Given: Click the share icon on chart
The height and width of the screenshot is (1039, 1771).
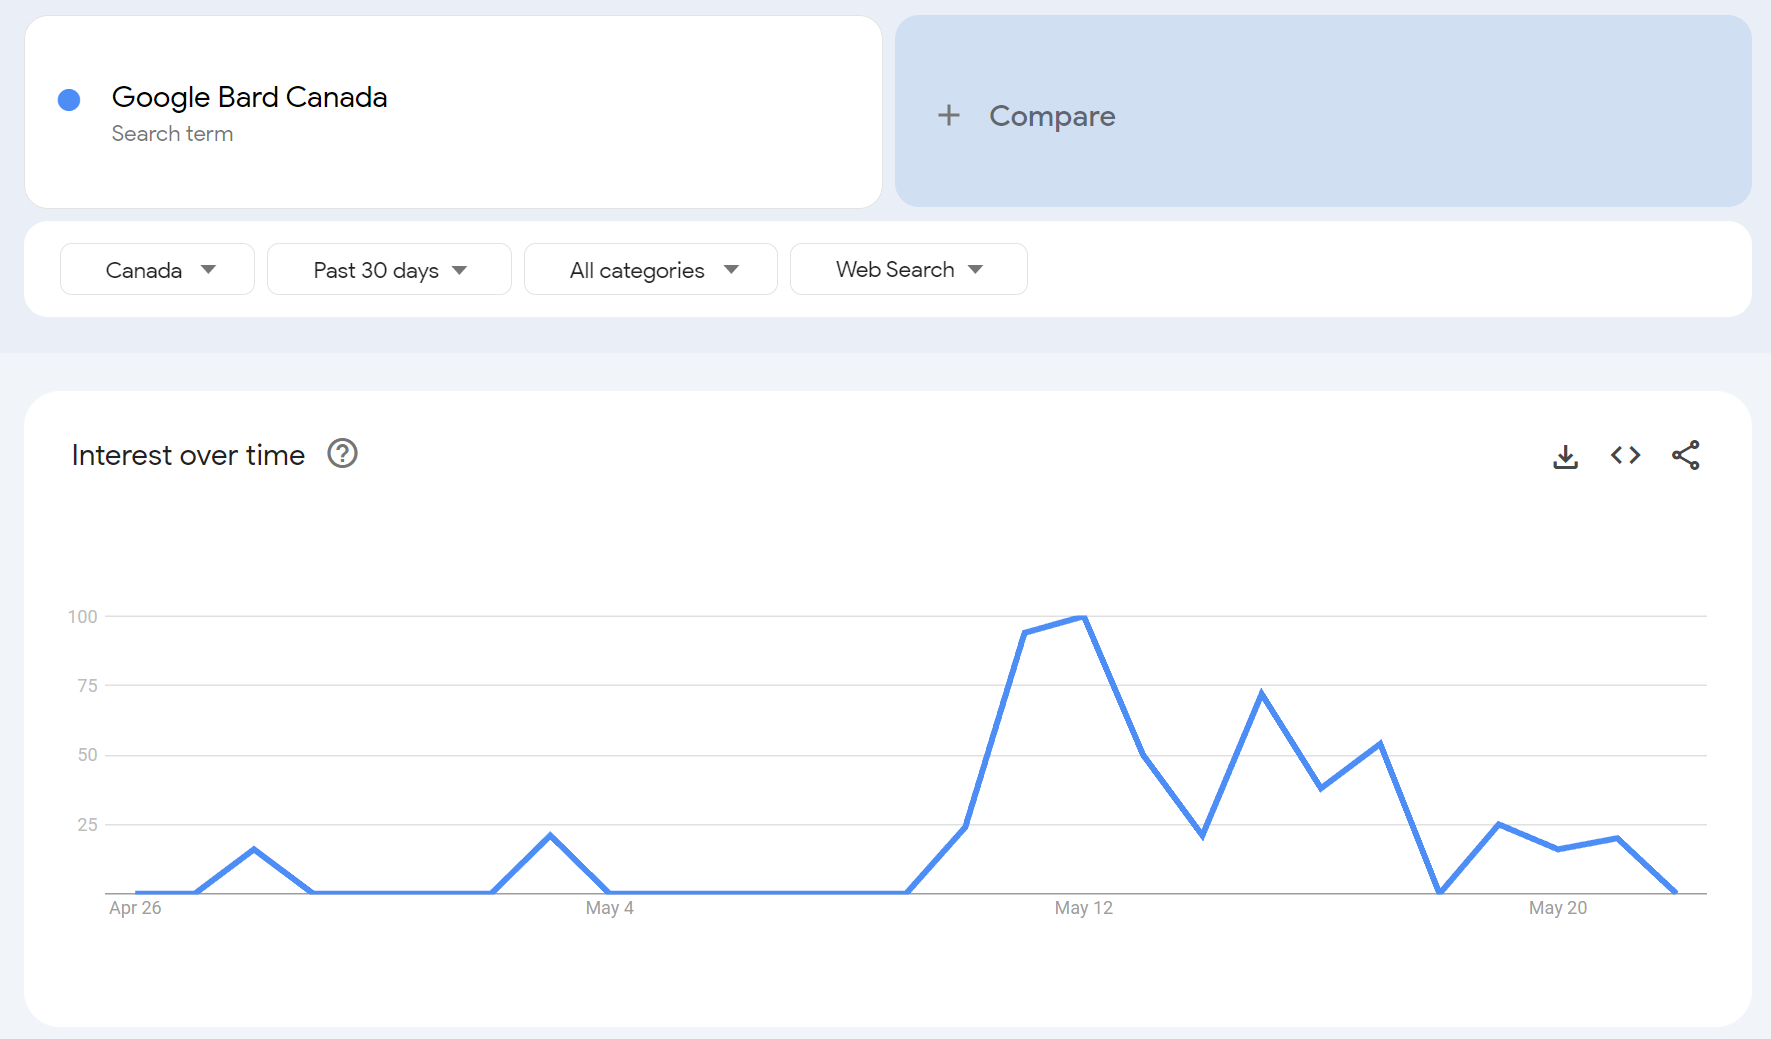Looking at the screenshot, I should [1685, 456].
